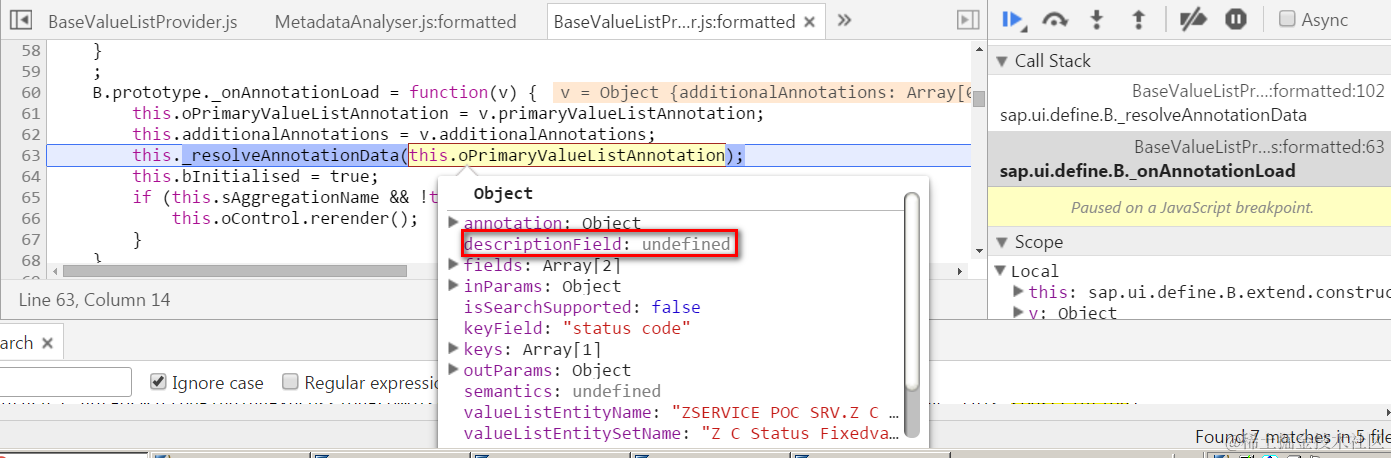Expand the v: Object variable
1391x458 pixels.
tap(1018, 313)
